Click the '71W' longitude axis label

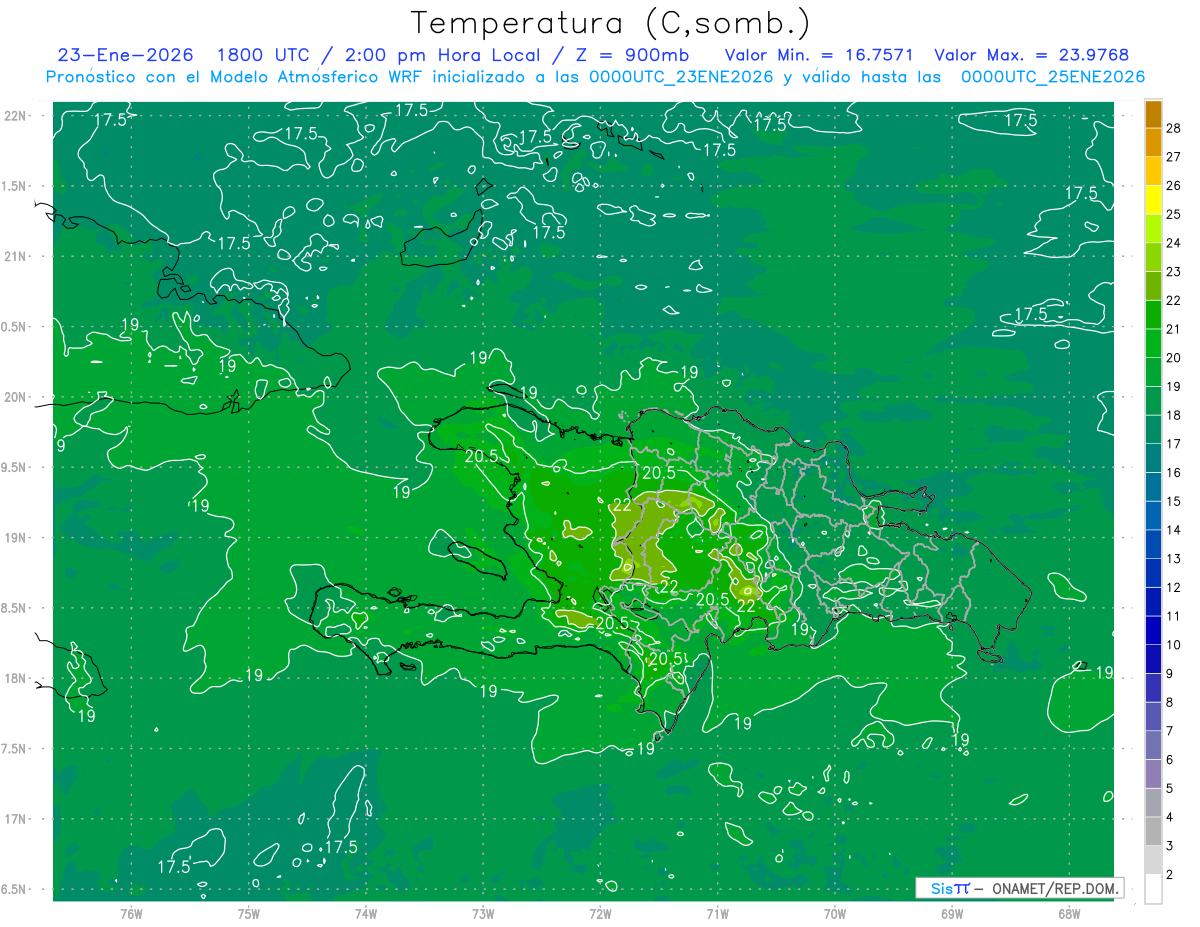pos(717,913)
